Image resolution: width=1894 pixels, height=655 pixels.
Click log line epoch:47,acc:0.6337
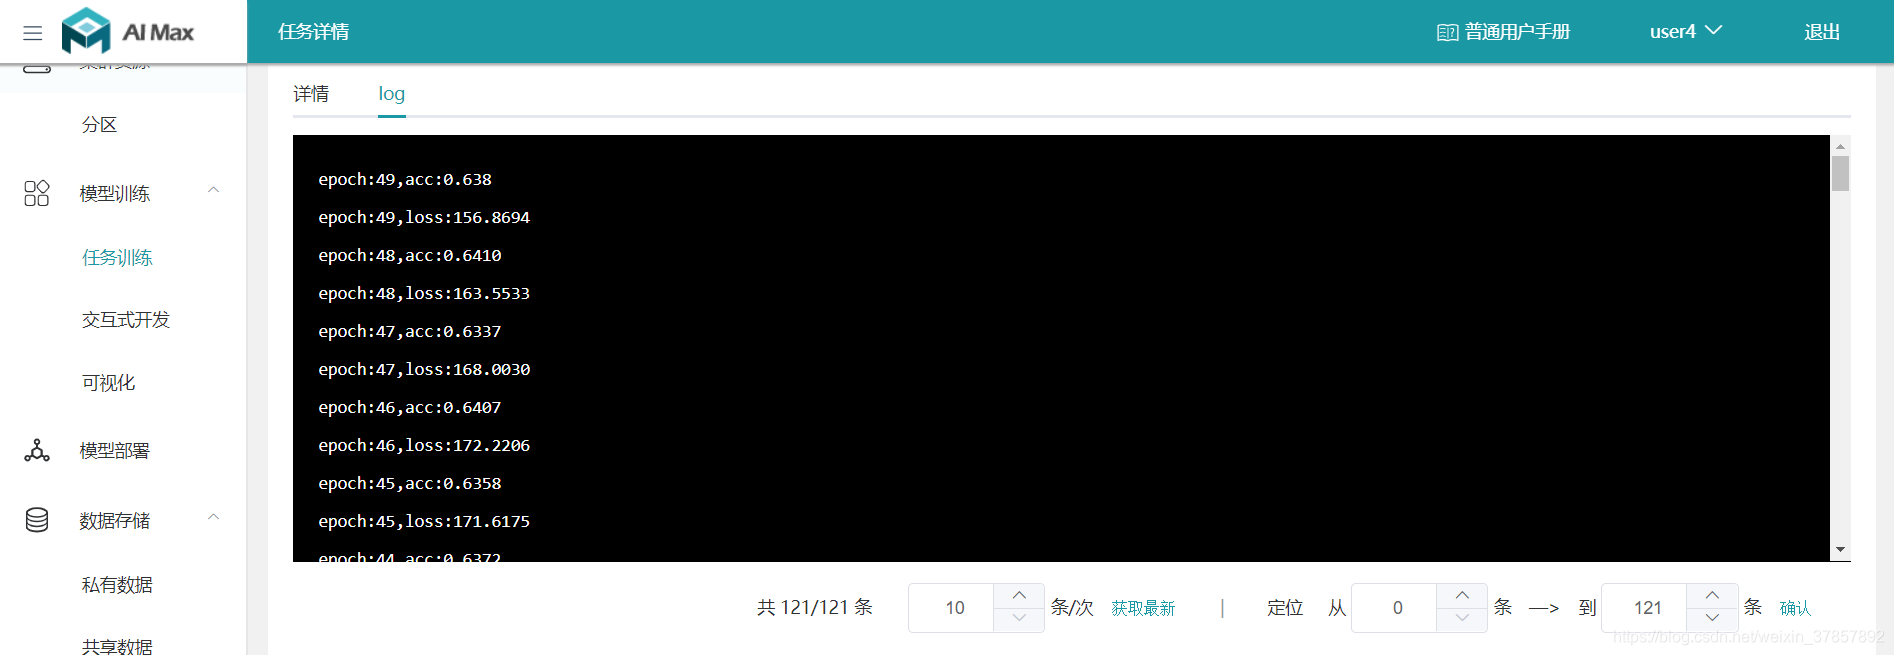tap(410, 332)
